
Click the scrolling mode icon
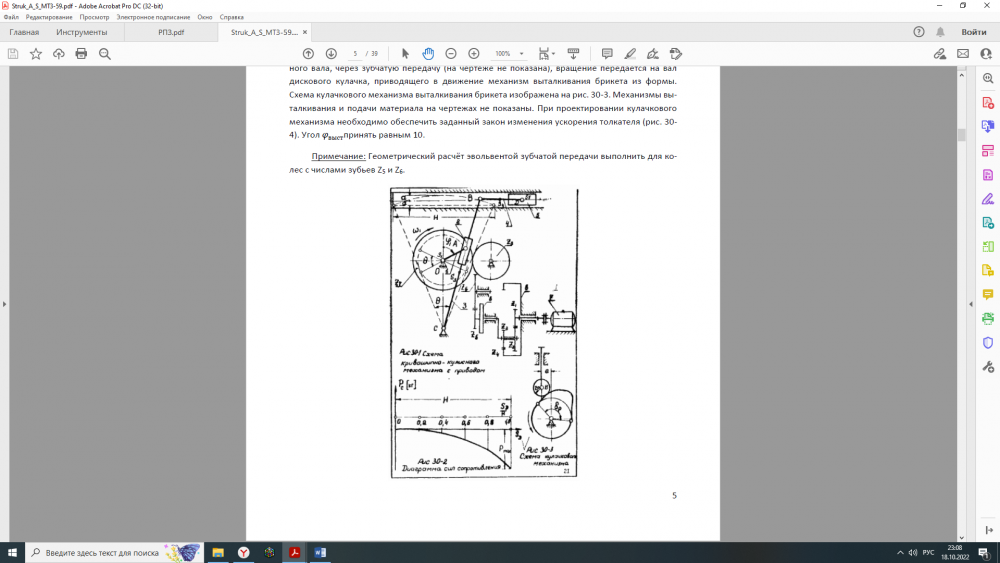tap(573, 54)
